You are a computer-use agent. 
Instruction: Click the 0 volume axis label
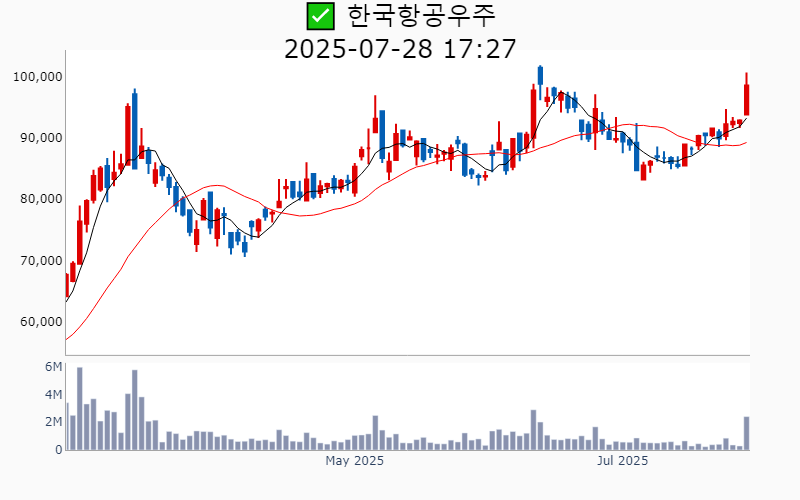(x=59, y=449)
